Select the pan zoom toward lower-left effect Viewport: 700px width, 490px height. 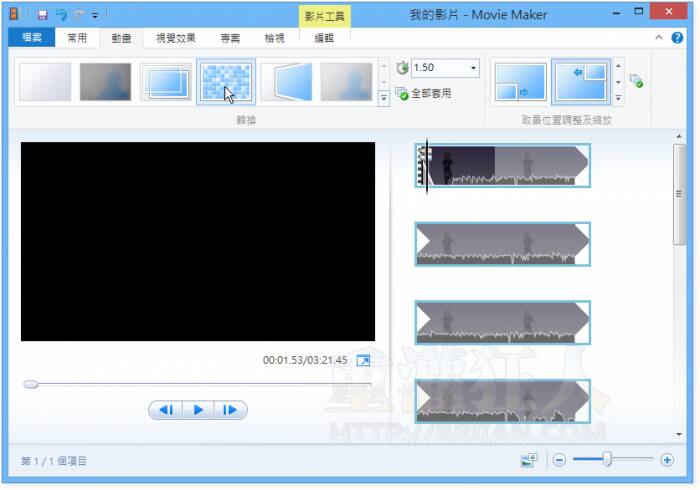521,82
